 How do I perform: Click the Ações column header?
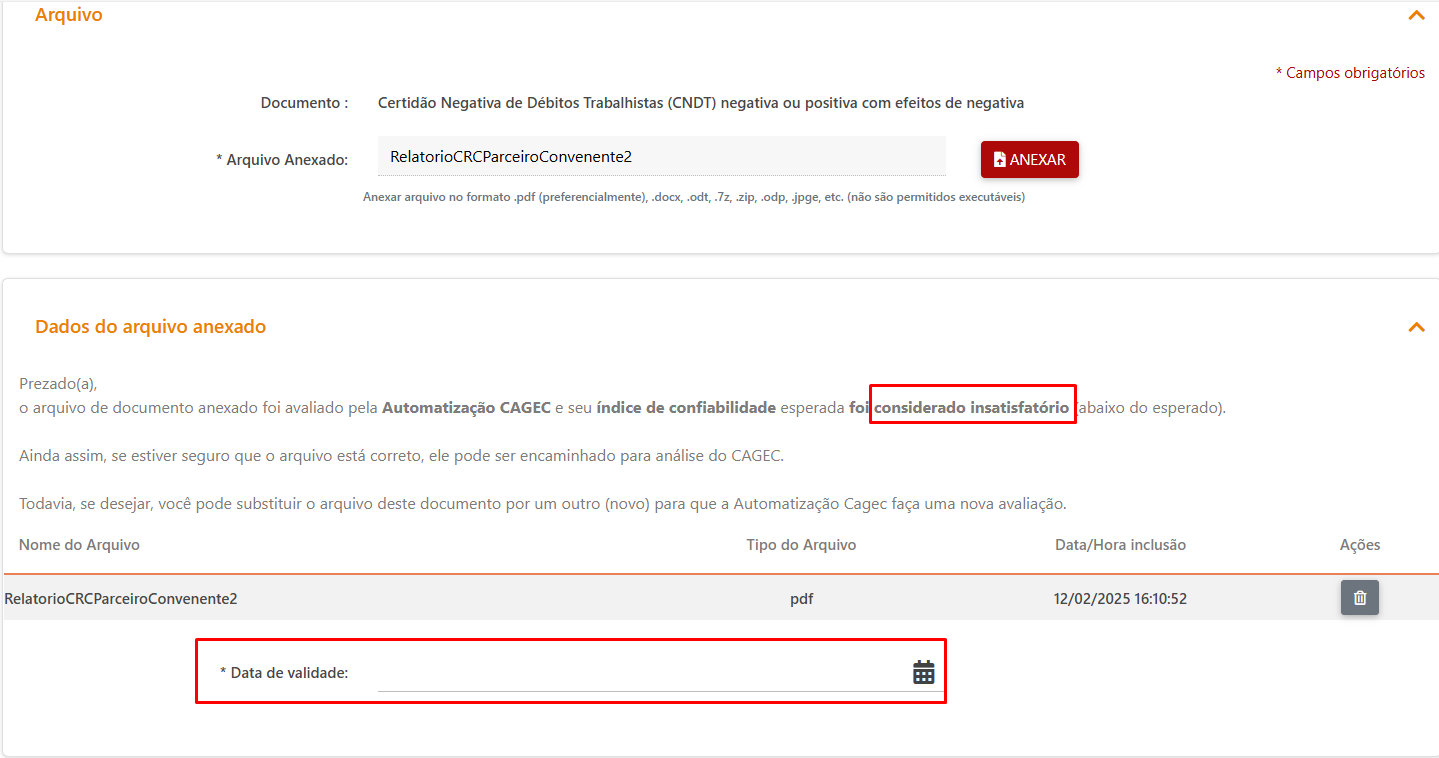1359,545
